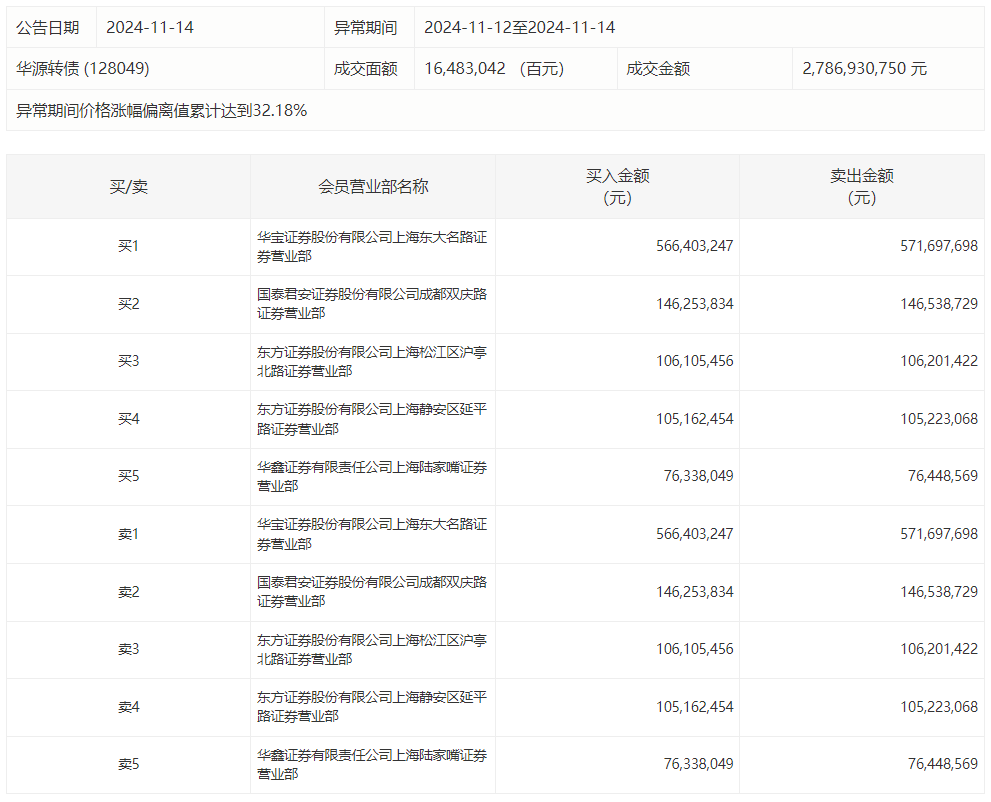Click the 成交面额 label
The height and width of the screenshot is (802, 991).
[365, 68]
